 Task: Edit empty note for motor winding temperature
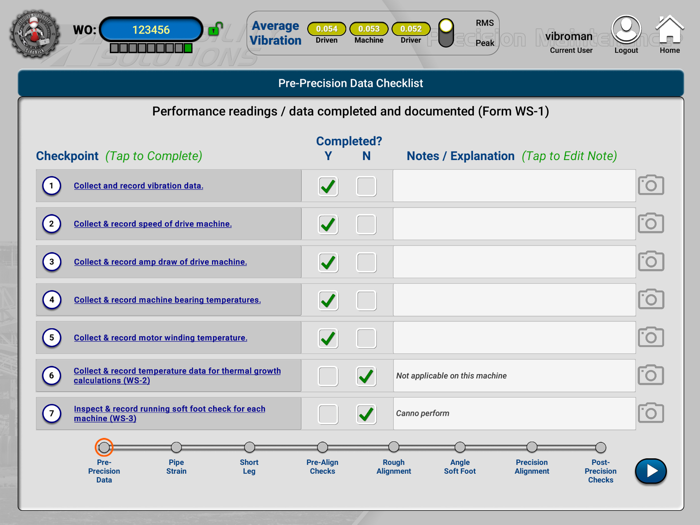514,338
